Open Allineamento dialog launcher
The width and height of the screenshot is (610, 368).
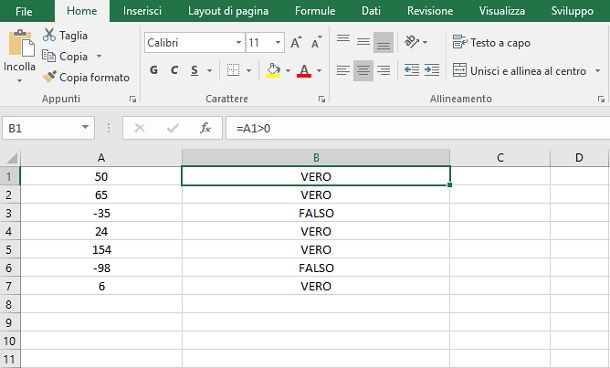pyautogui.click(x=601, y=99)
